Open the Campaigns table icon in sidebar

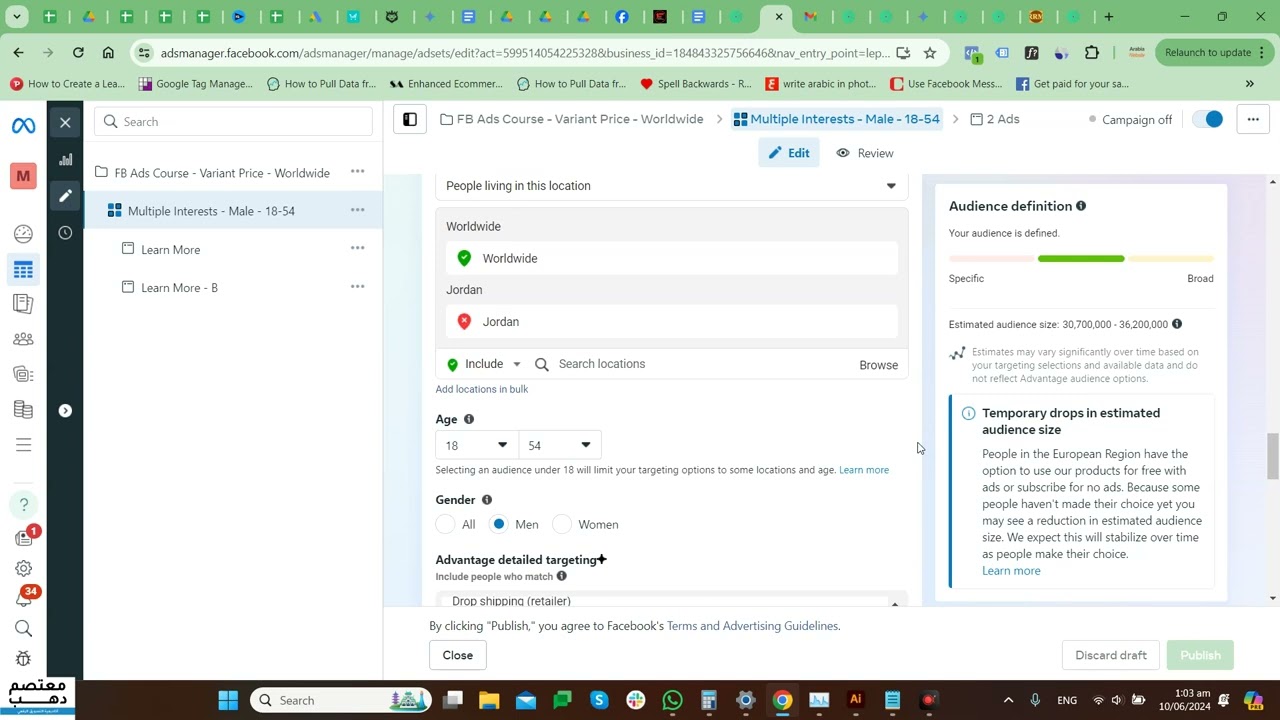[23, 270]
